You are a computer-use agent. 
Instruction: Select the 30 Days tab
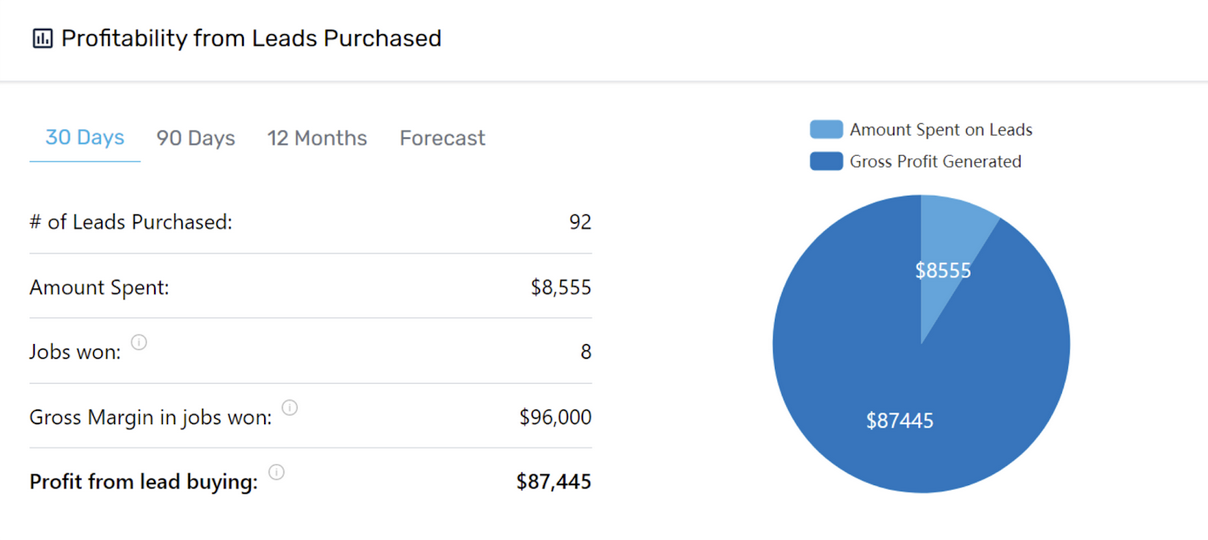coord(85,138)
